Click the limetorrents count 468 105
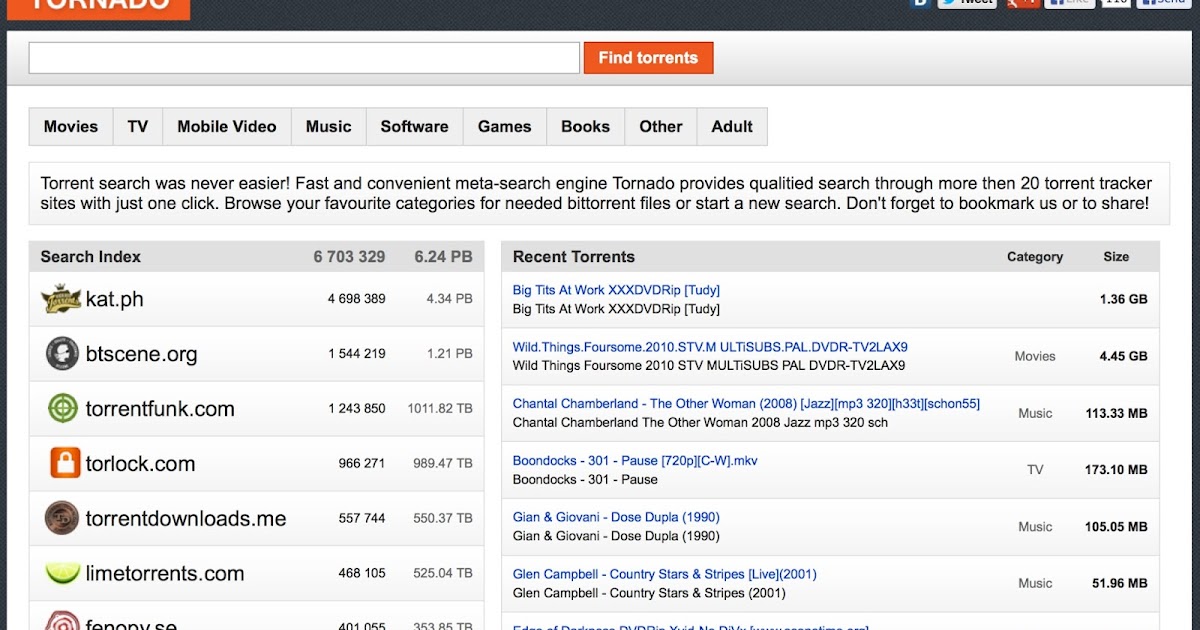Image resolution: width=1200 pixels, height=630 pixels. (362, 574)
